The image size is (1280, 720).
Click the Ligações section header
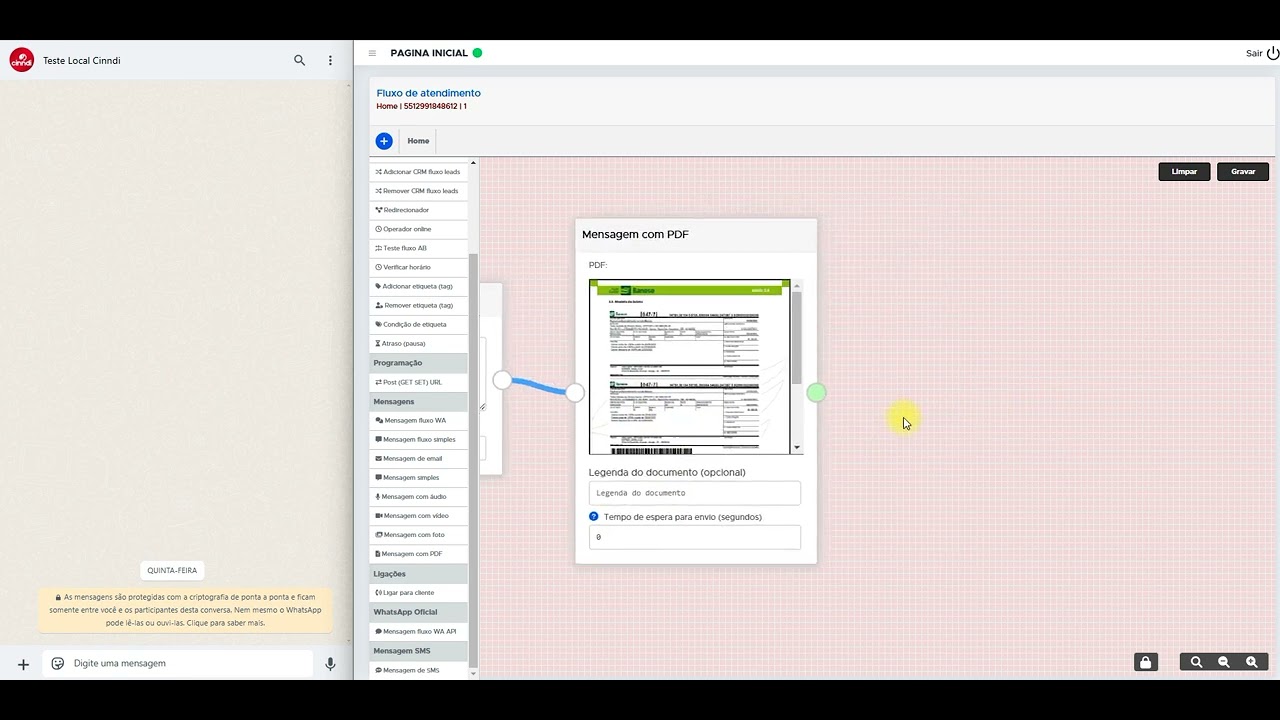point(418,573)
